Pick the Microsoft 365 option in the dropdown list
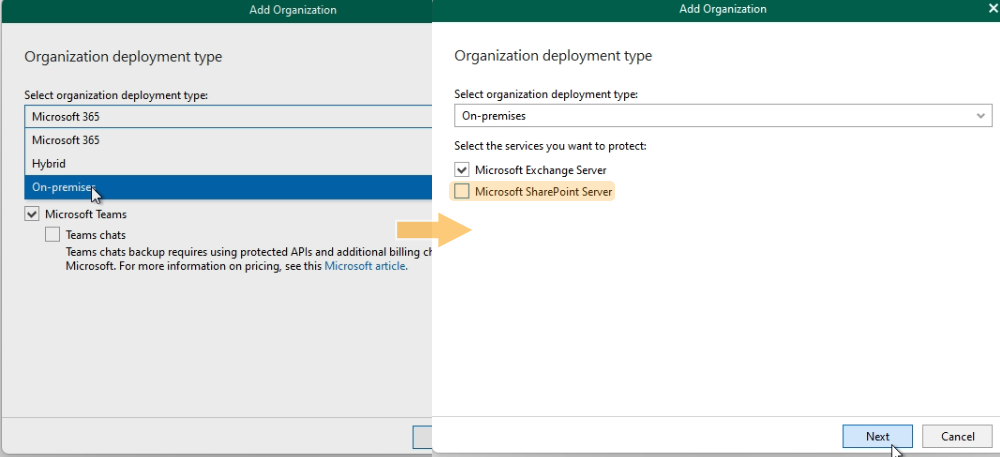1000x457 pixels. 228,140
